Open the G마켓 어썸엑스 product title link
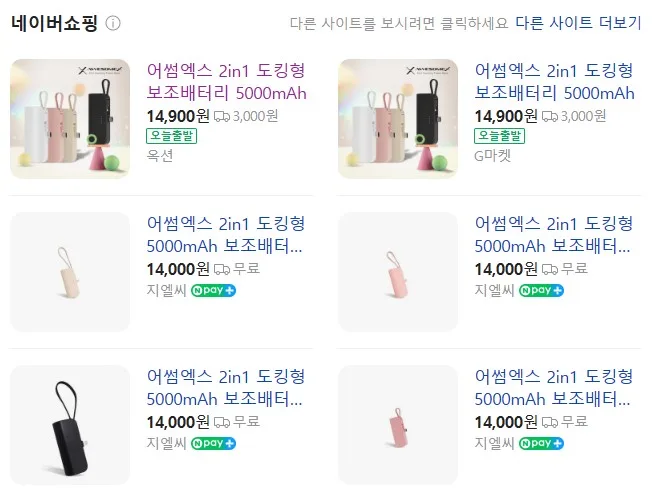 coord(554,81)
